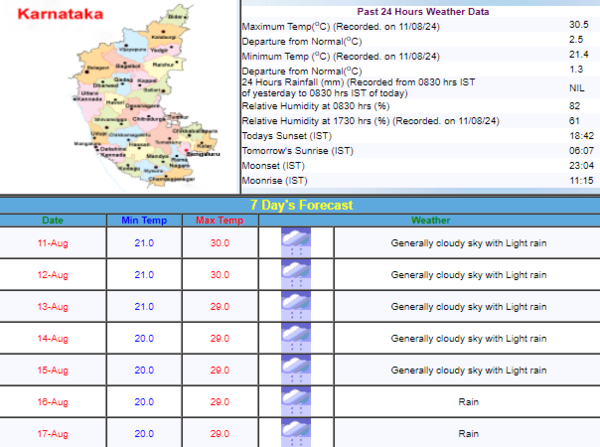Click the Weather column header
Screen dimensions: 600x447
point(429,220)
